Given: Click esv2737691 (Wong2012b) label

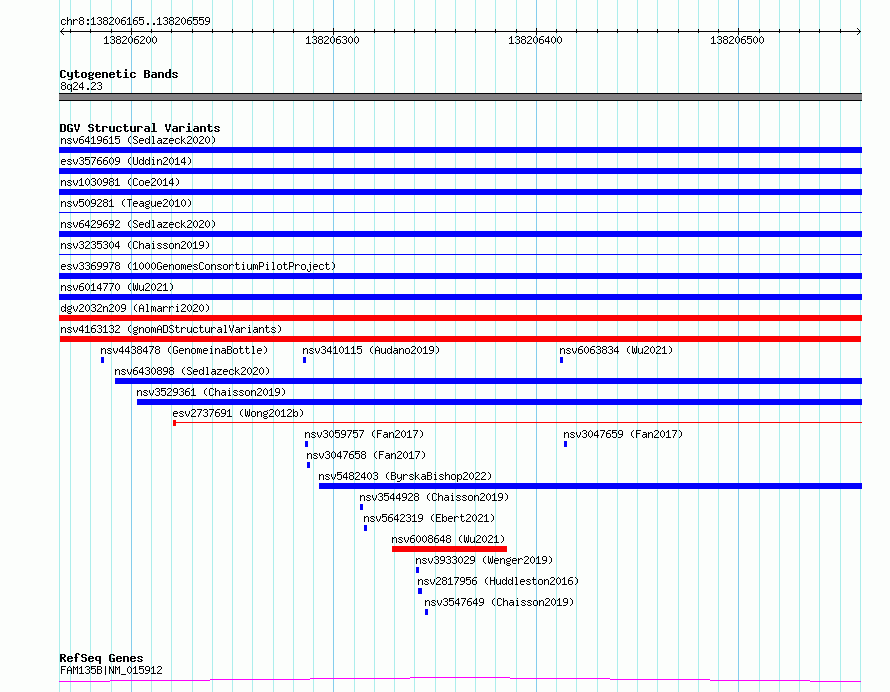Looking at the screenshot, I should [x=238, y=413].
